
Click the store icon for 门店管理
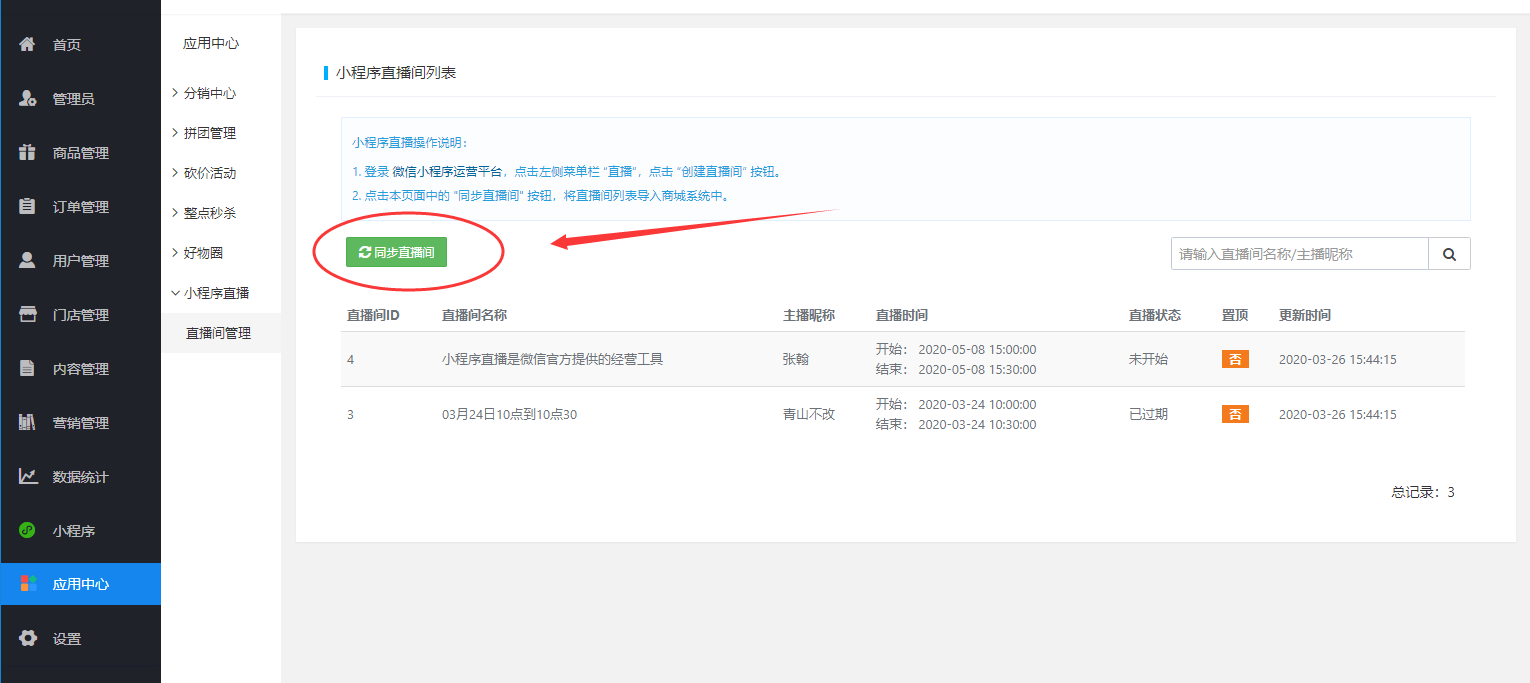pos(28,314)
